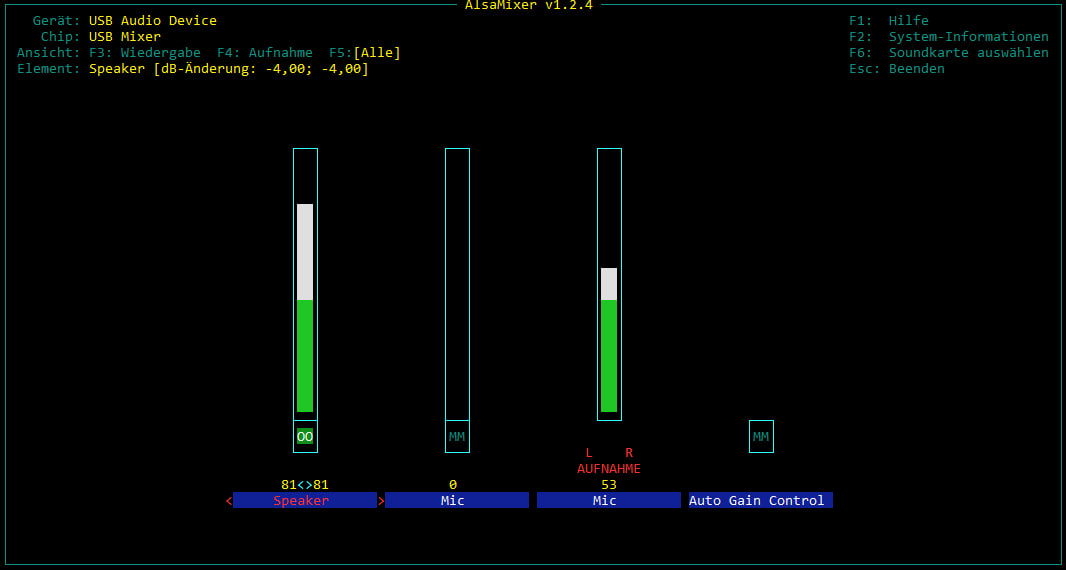Screen dimensions: 1066x570
Task: Click the L capture channel indicator
Action: pos(589,453)
